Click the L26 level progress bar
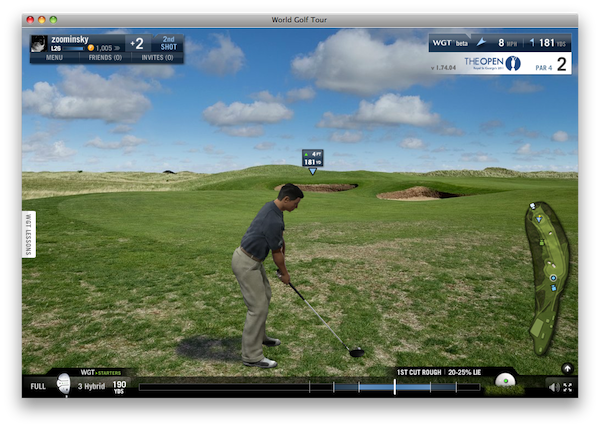Viewport: 600px width, 428px height. point(73,49)
